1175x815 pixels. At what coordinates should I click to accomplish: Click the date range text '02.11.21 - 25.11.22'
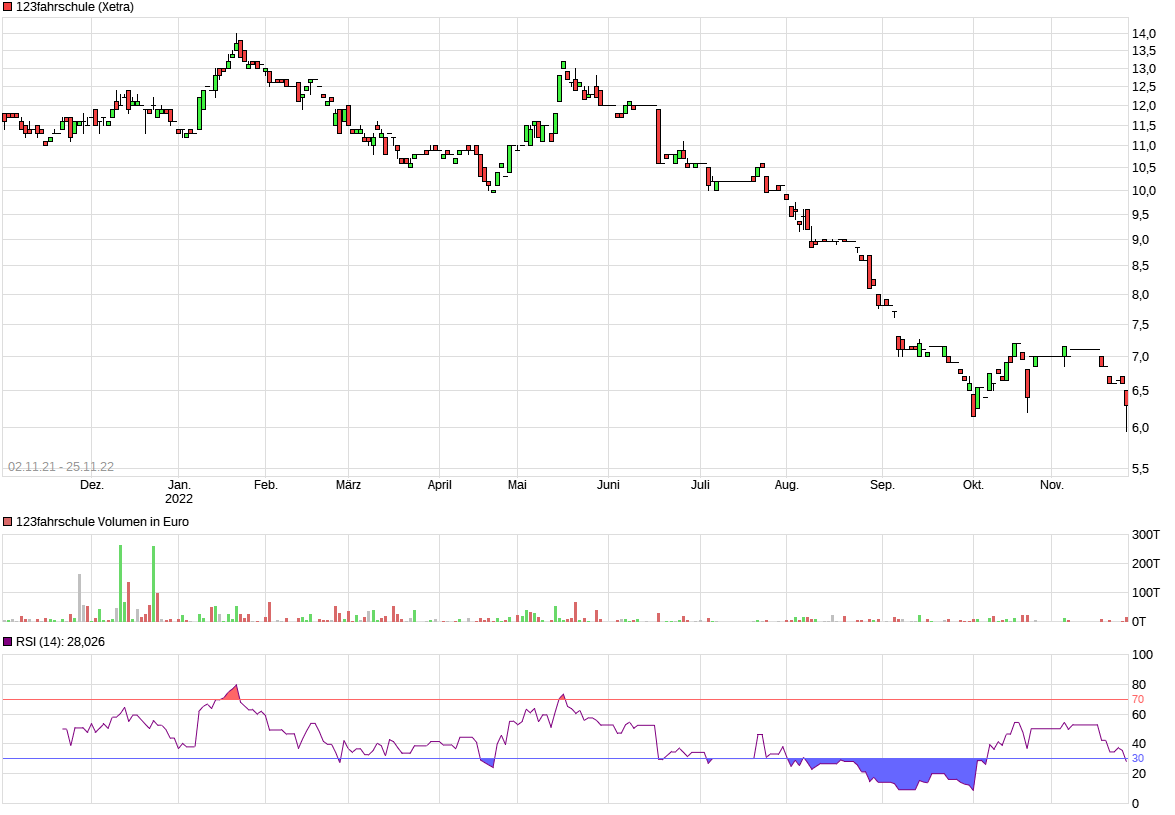(x=61, y=467)
